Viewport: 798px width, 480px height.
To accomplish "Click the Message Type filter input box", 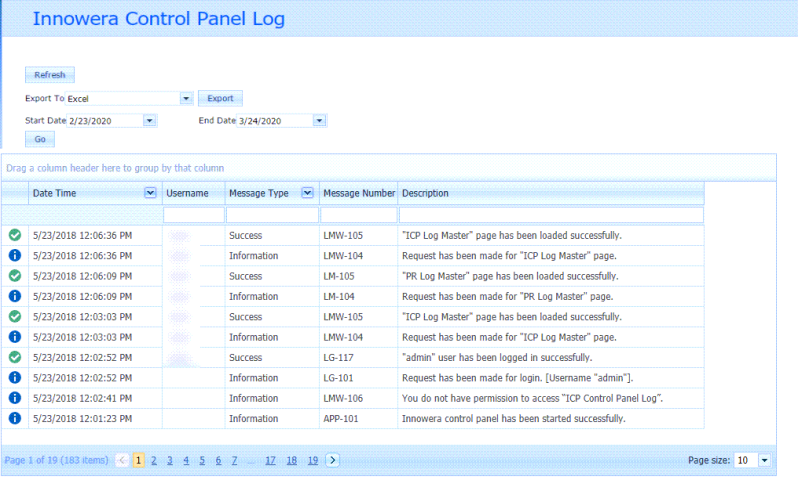I will click(272, 215).
